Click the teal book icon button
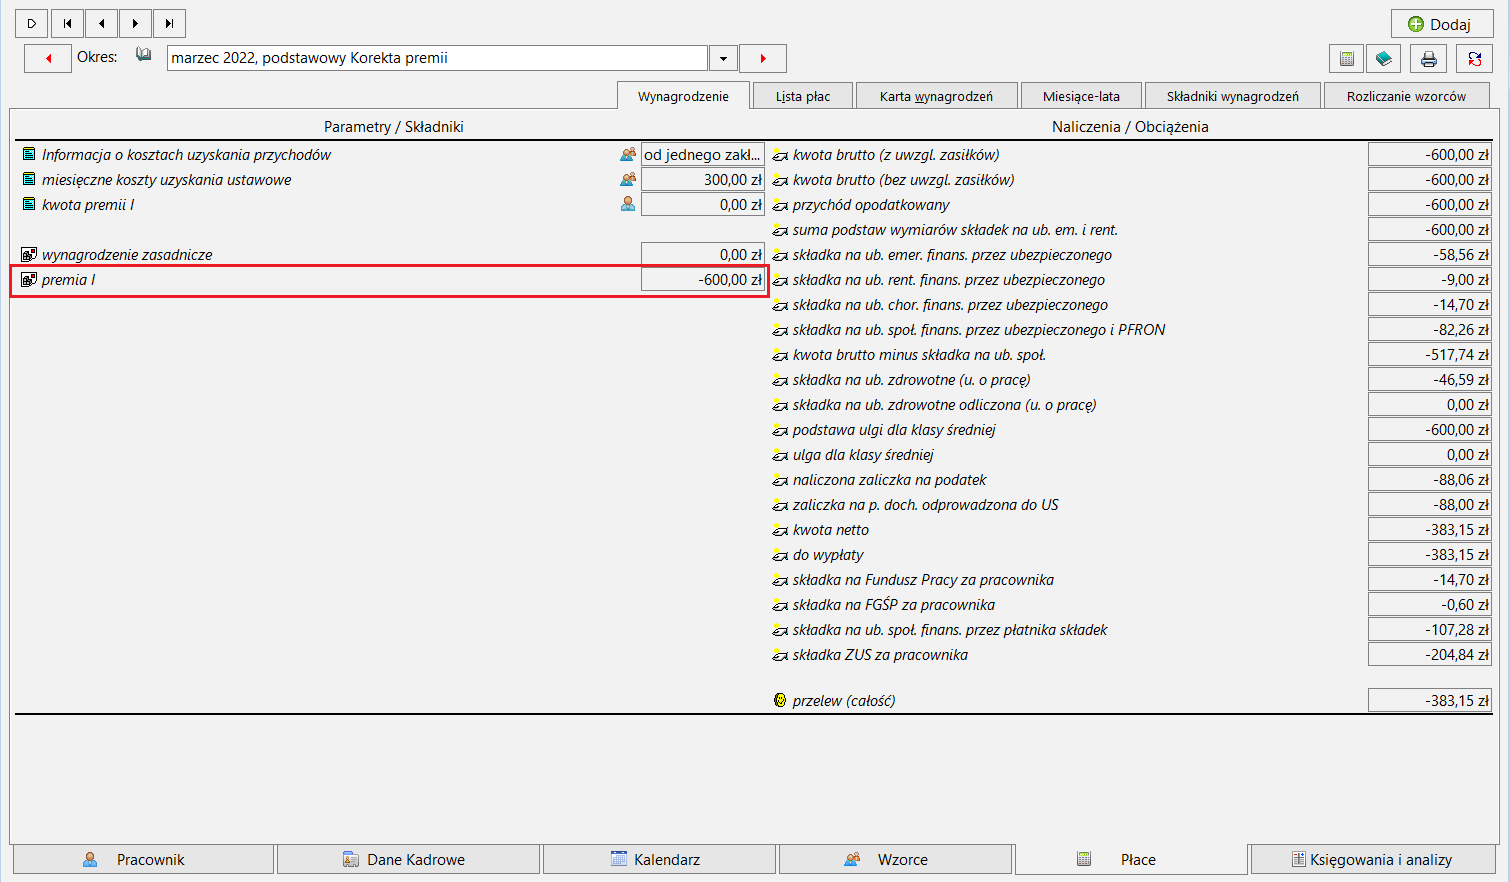 [1384, 59]
